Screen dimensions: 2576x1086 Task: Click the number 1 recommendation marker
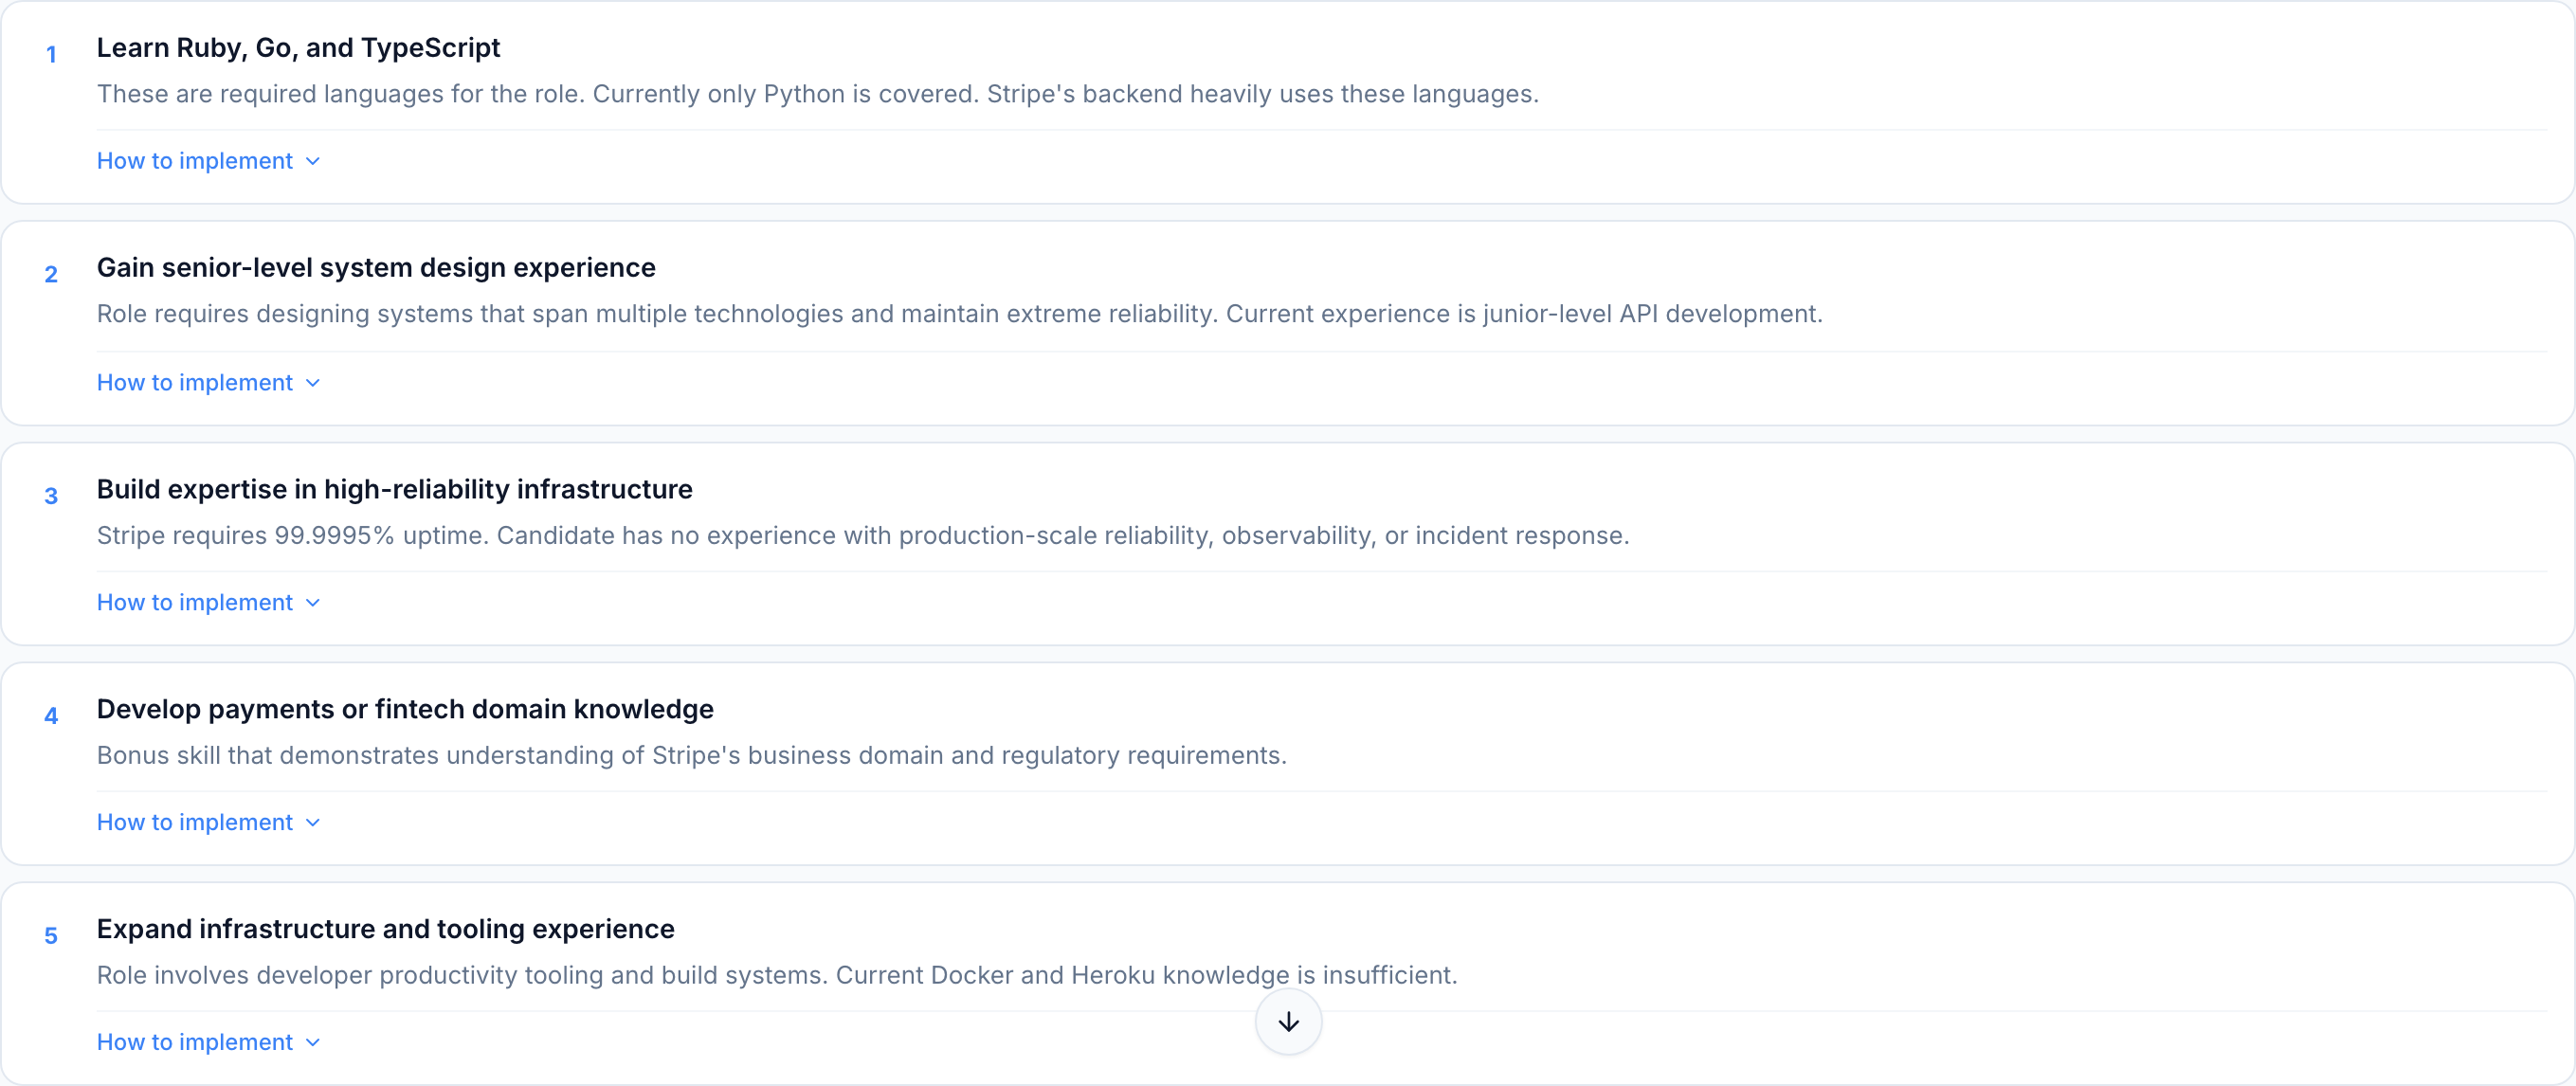pos(51,55)
